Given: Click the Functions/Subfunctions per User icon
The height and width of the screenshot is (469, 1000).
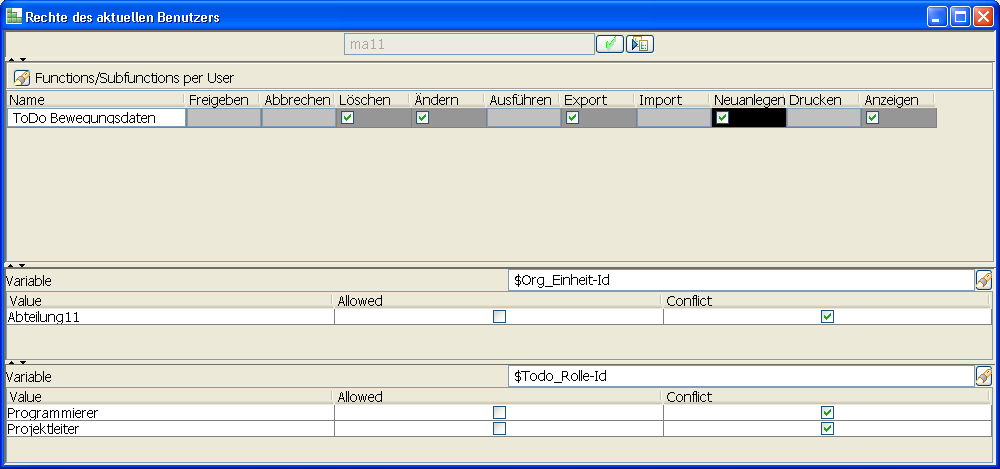Looking at the screenshot, I should click(x=21, y=77).
